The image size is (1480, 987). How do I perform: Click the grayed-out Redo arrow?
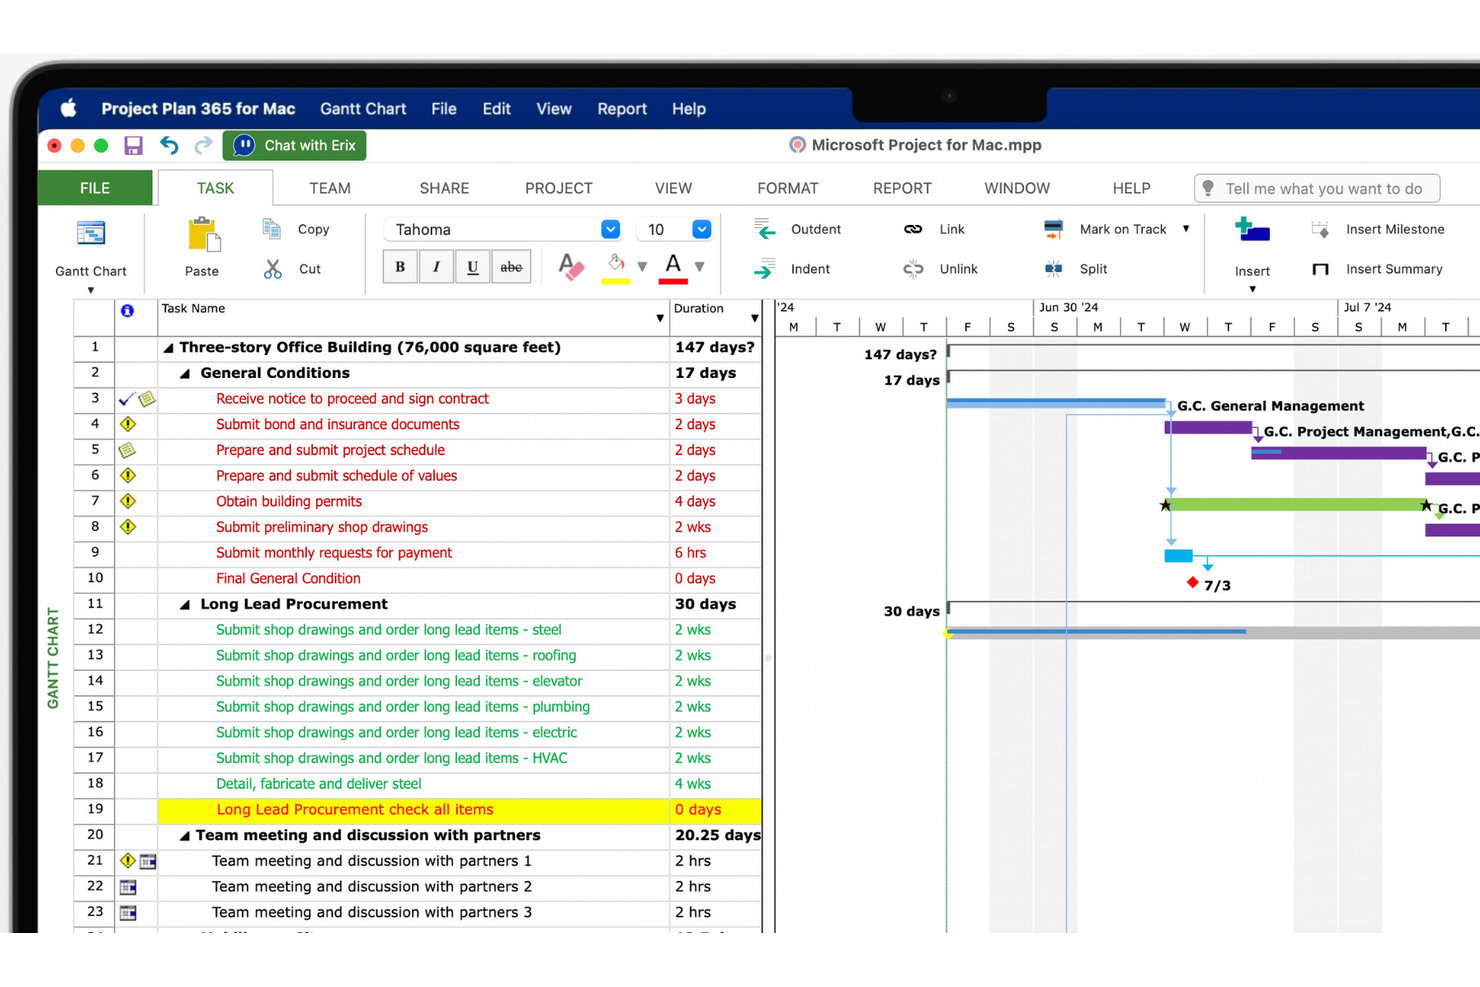pyautogui.click(x=203, y=146)
